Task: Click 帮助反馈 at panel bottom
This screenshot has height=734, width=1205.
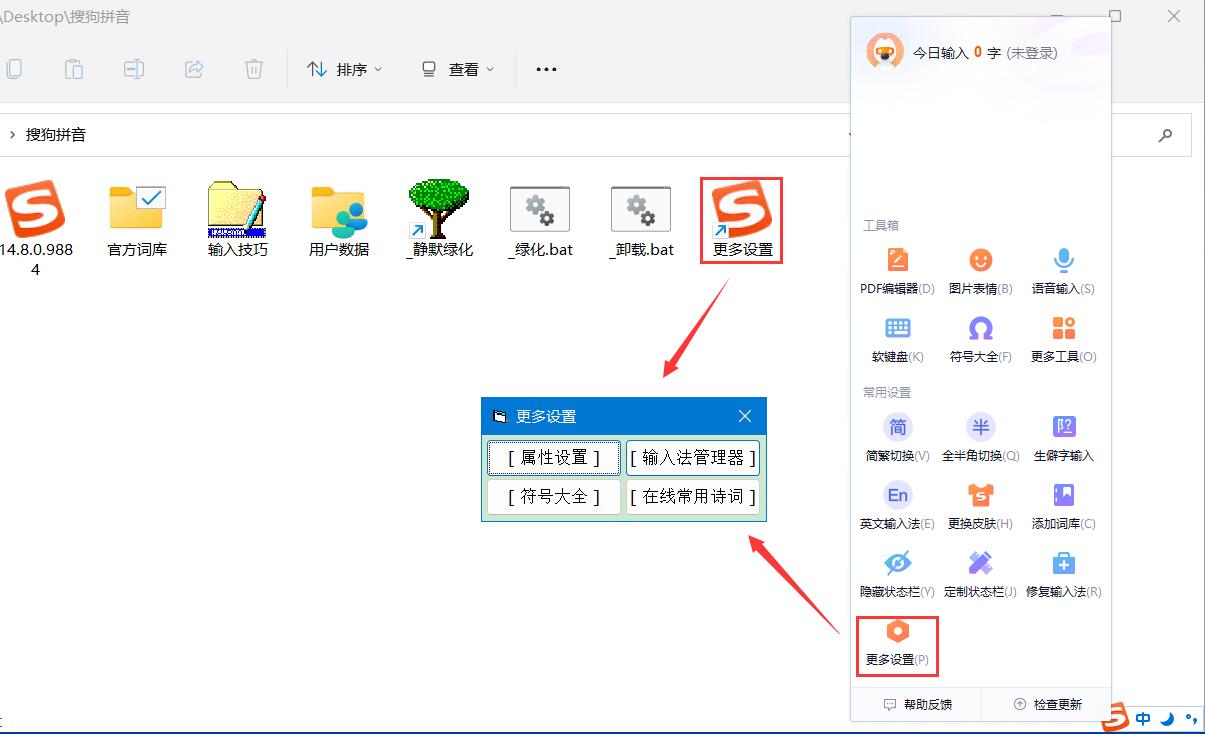Action: tap(917, 704)
